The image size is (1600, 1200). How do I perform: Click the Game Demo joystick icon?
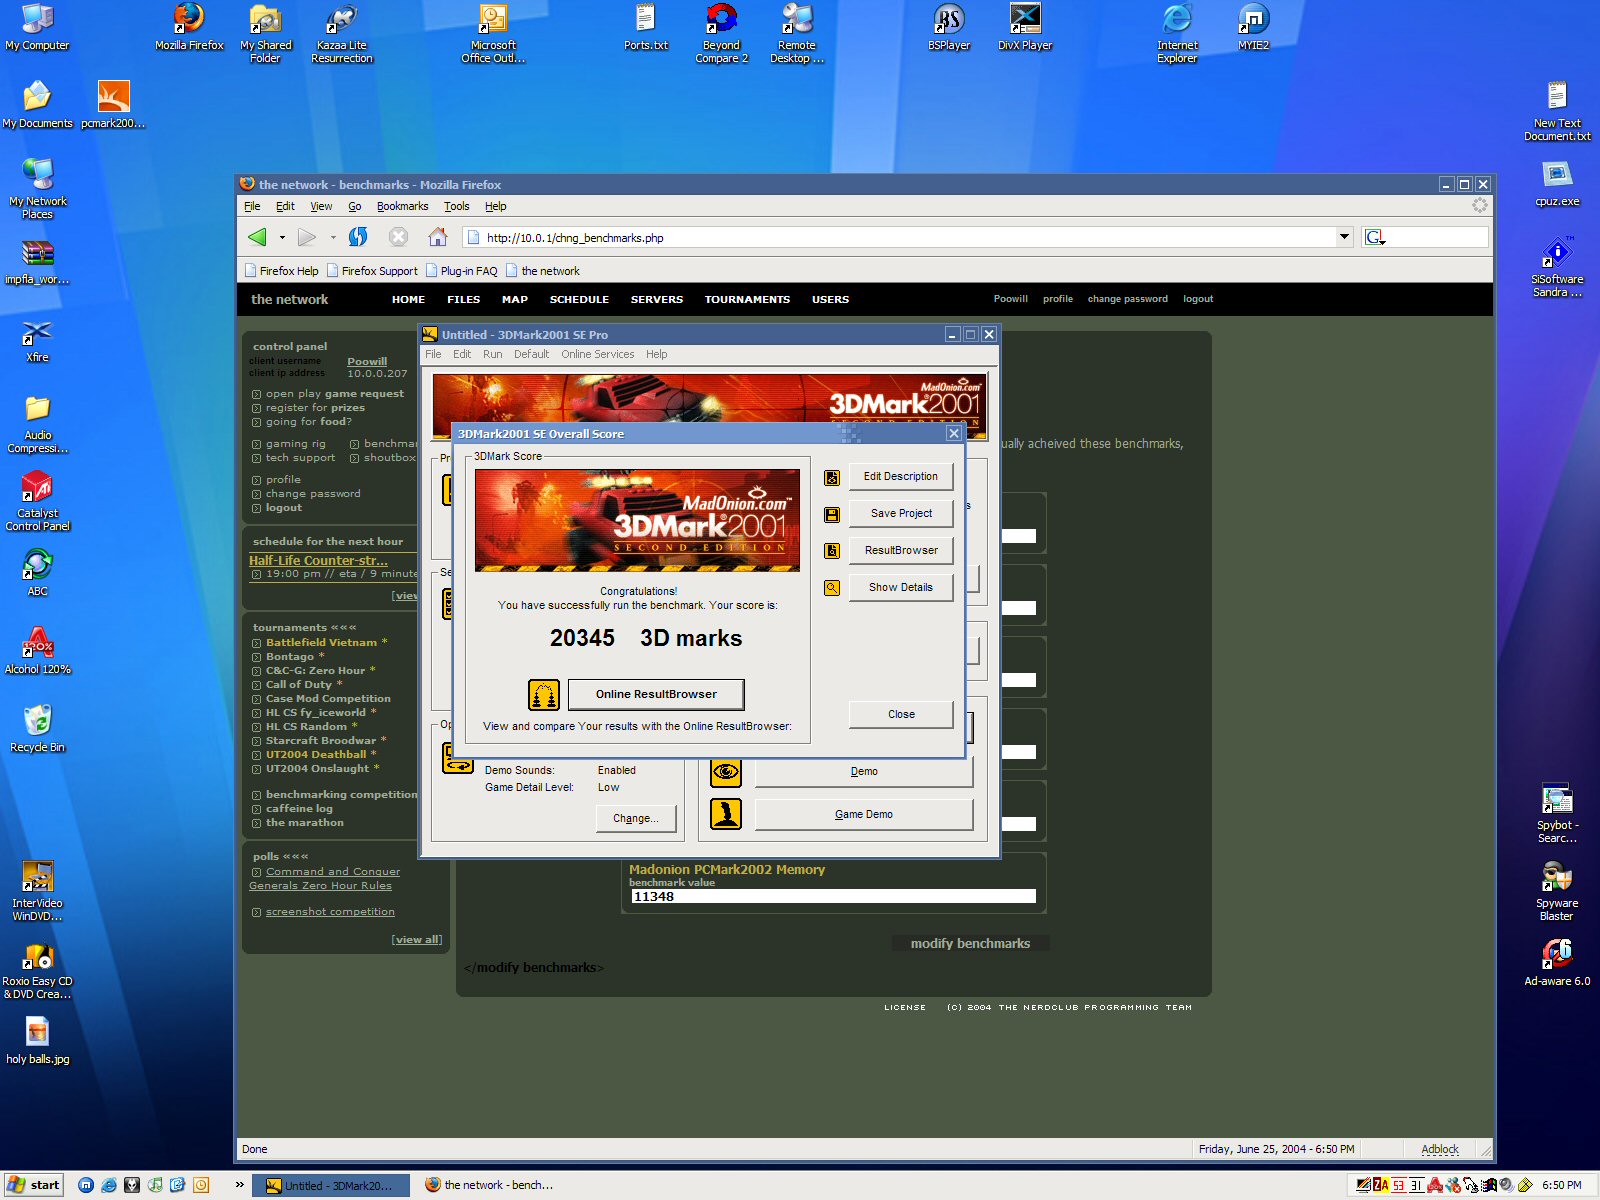click(726, 814)
